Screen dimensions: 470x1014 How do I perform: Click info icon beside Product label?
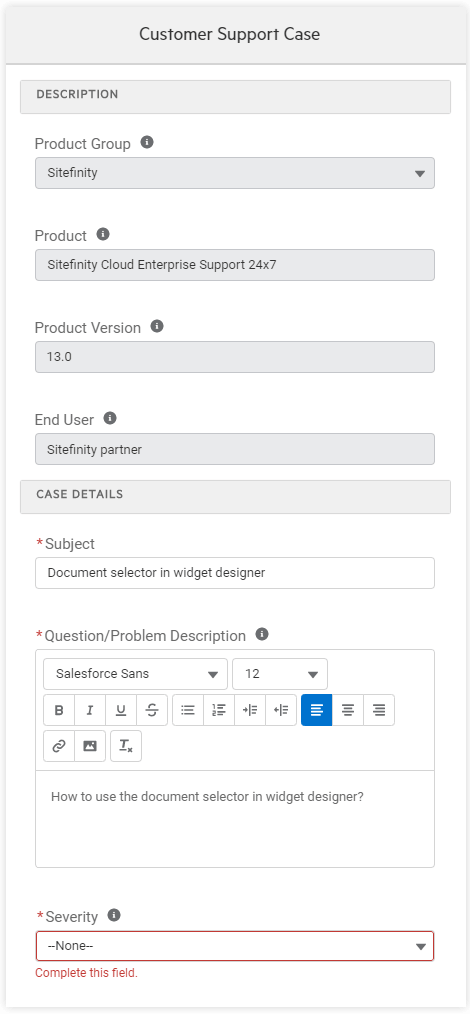[x=103, y=234]
